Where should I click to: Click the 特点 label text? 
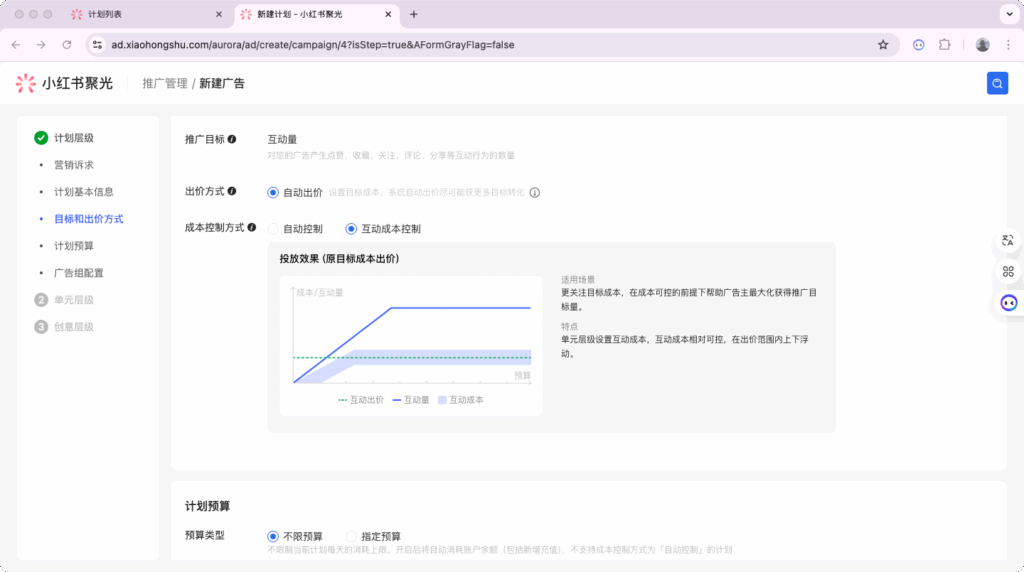[x=569, y=326]
